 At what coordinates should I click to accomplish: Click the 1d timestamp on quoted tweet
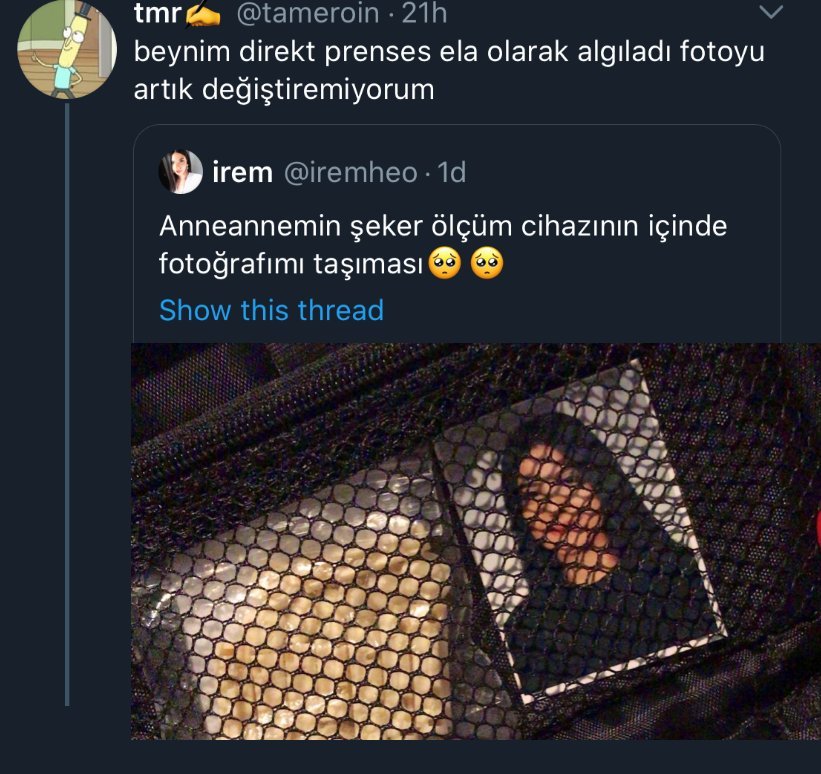point(452,172)
